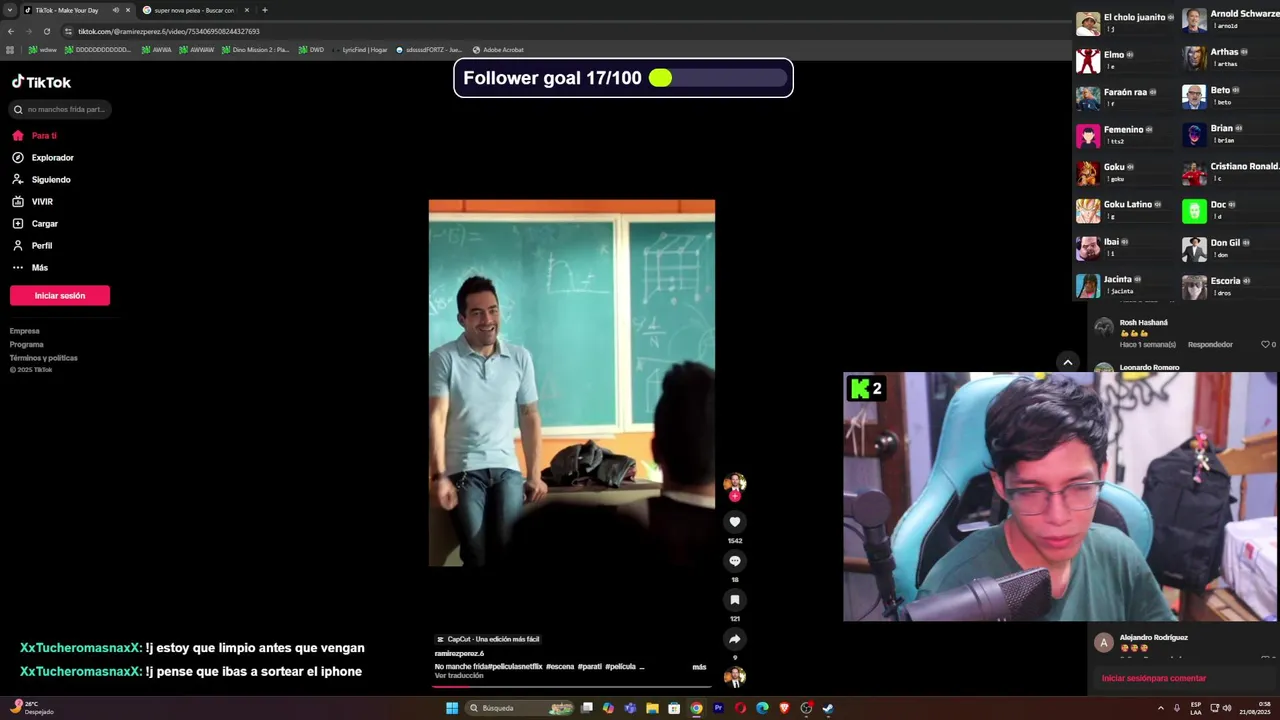Click the taskbar Búsqueda search box

tap(521, 708)
